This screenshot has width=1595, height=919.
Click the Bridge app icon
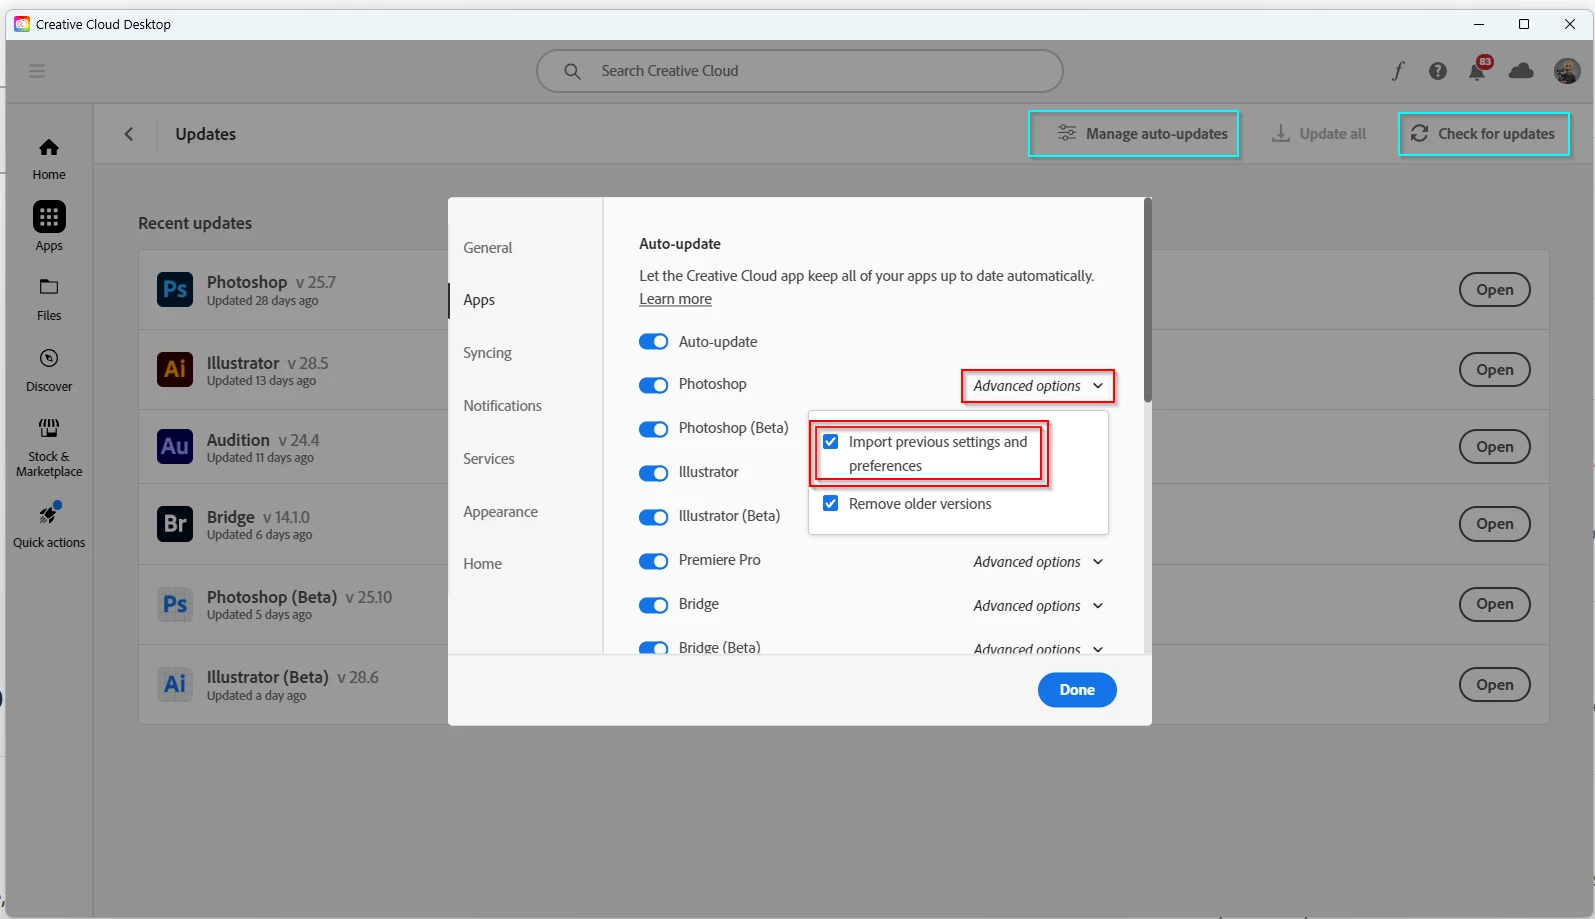[x=175, y=523]
